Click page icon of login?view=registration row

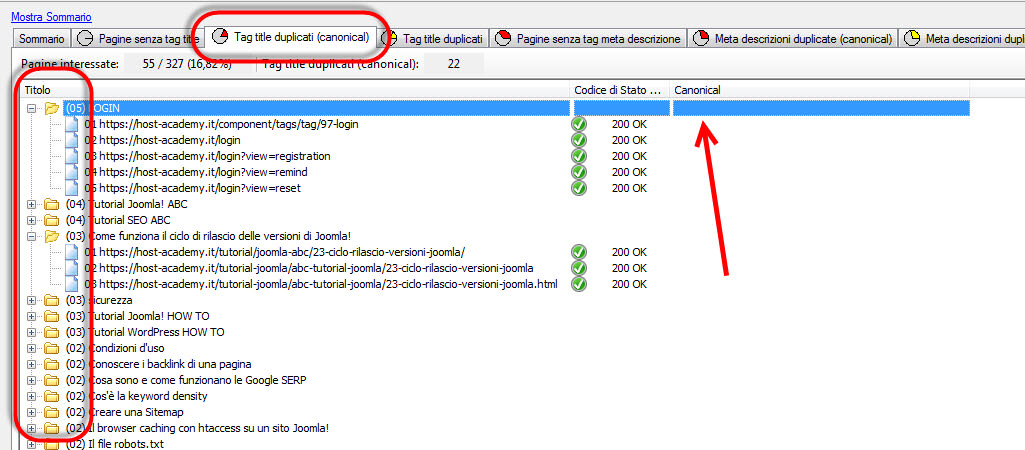72,156
